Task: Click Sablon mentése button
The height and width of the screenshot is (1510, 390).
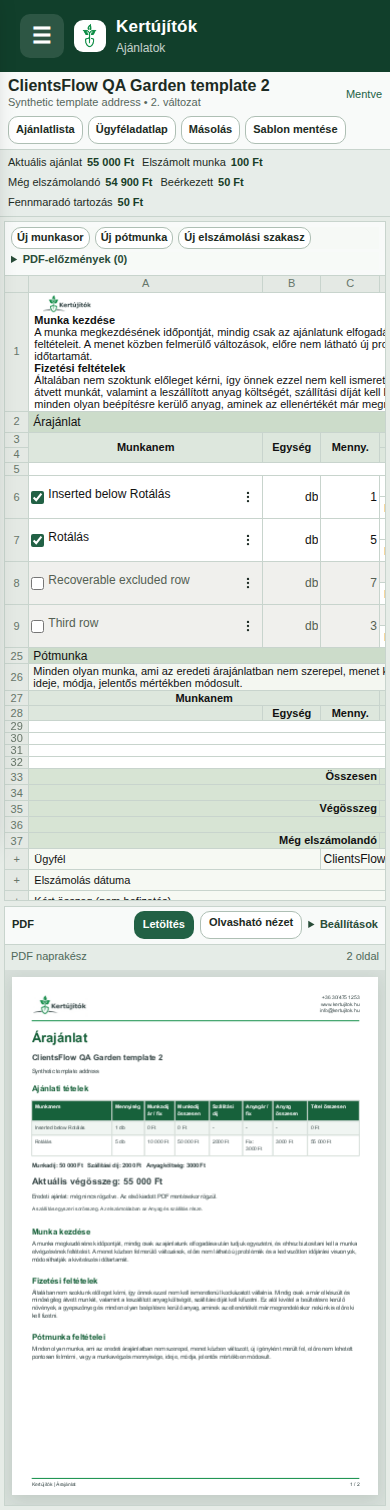Action: (295, 130)
